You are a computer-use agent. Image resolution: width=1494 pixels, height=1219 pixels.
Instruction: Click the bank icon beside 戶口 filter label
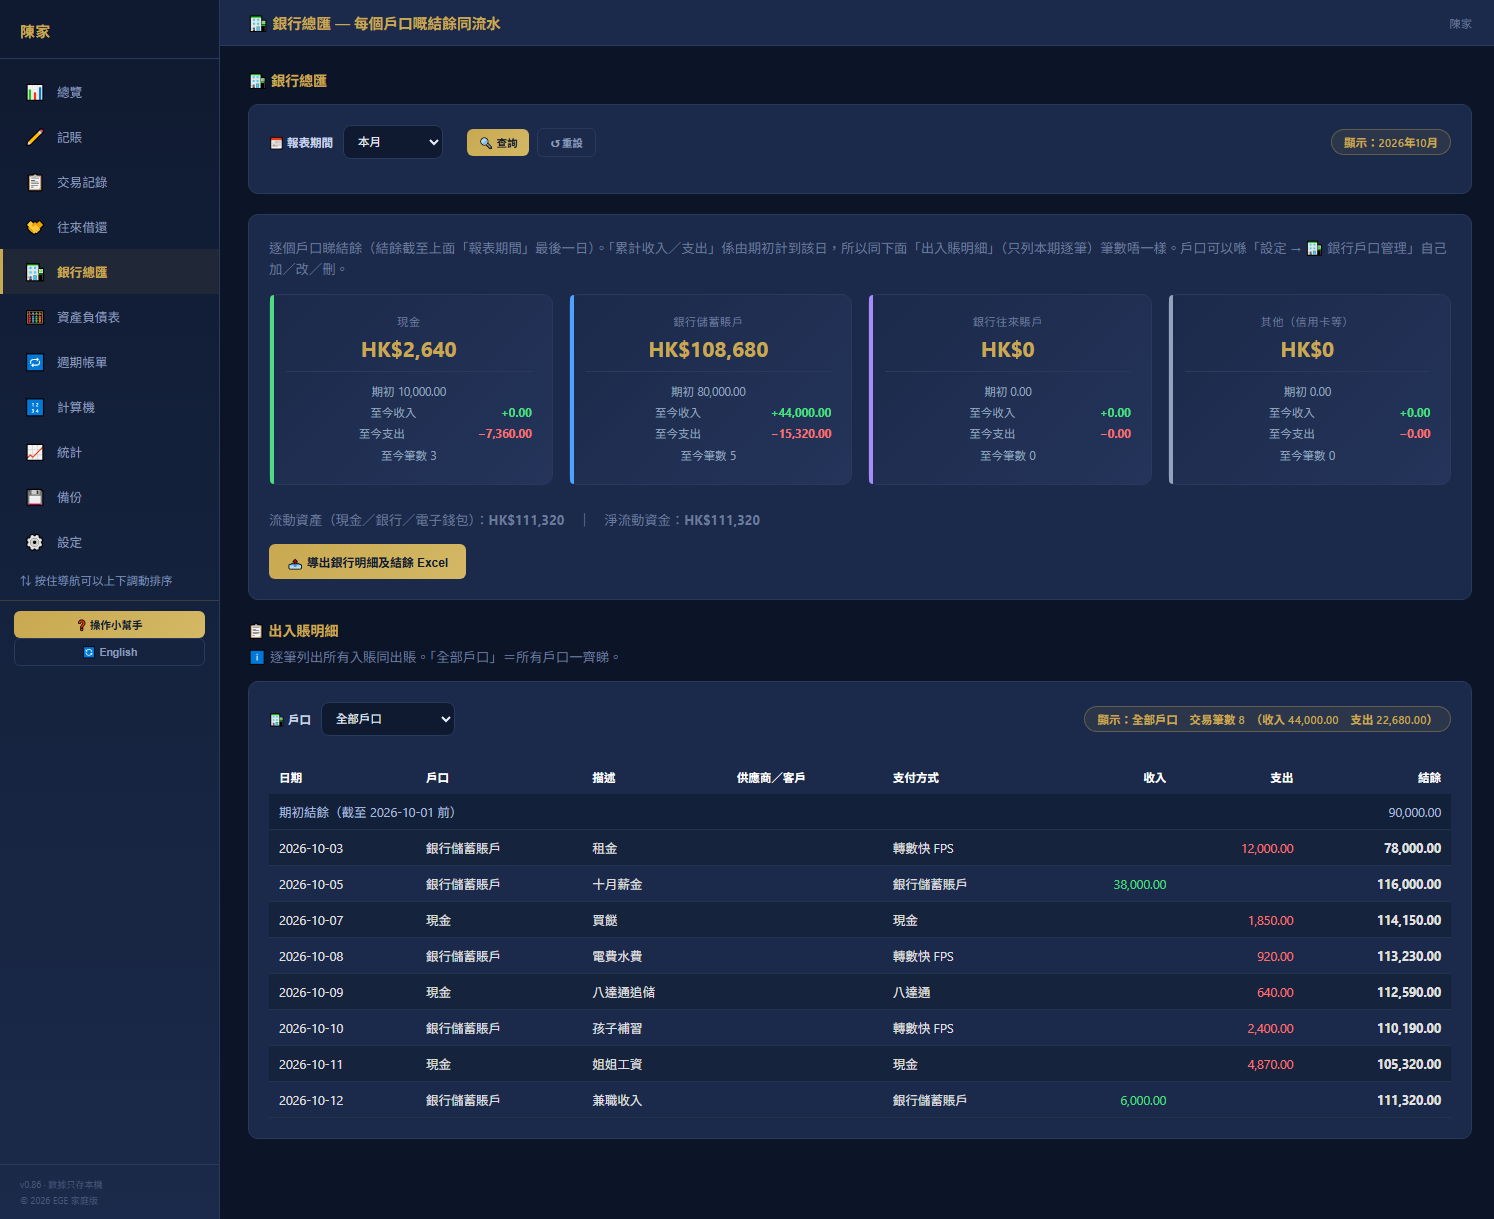tap(276, 720)
